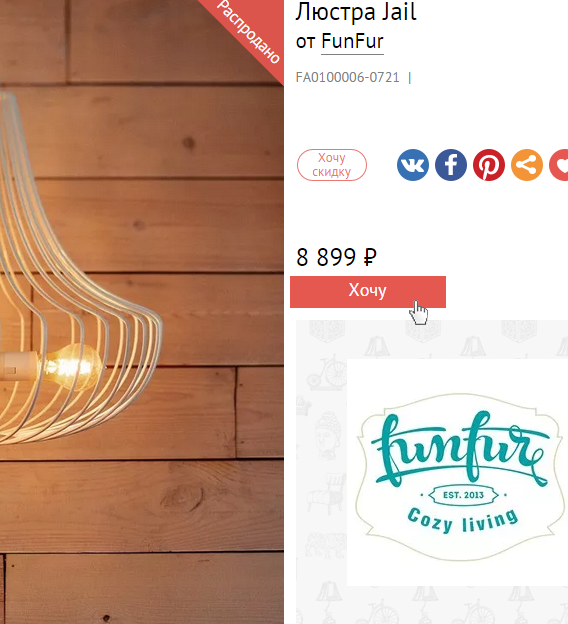
Task: Open the orange share icon
Action: [527, 165]
